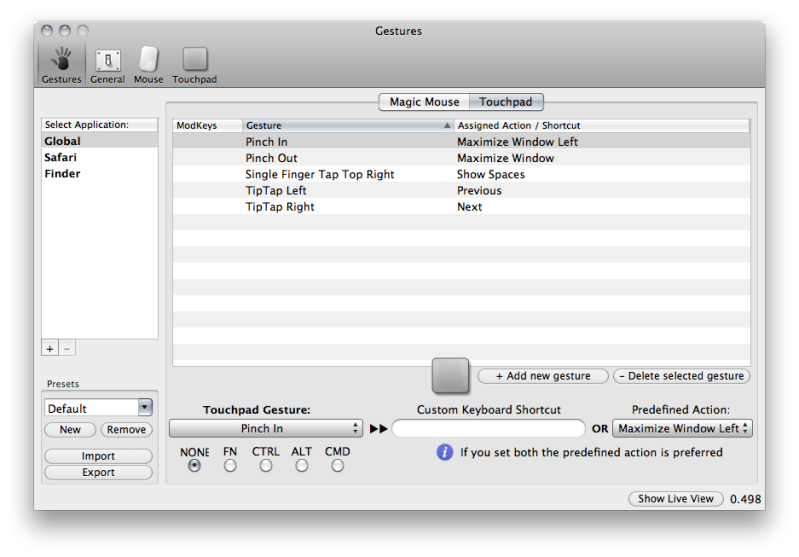Click the gray touchpad preview square
Screen dimensions: 799x557
click(450, 376)
